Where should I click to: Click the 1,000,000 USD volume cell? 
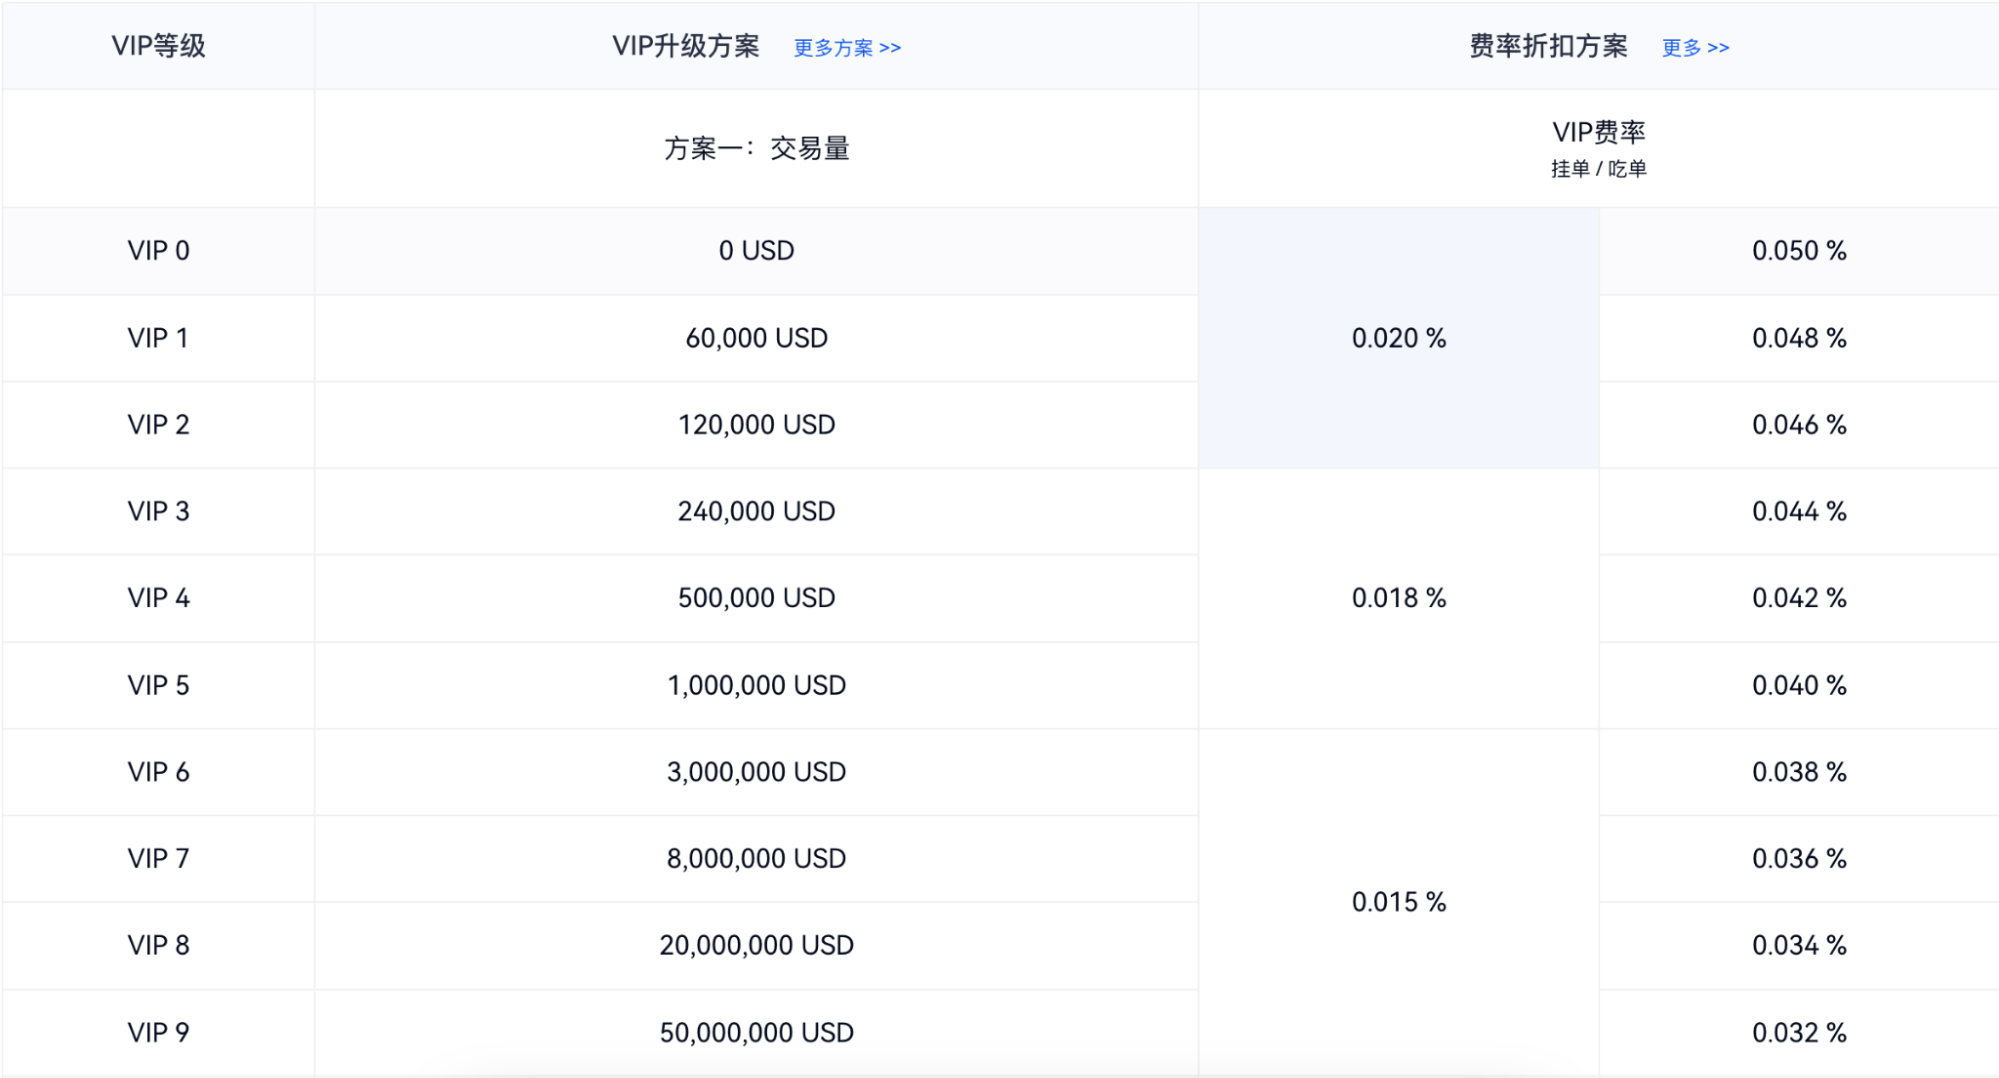point(757,685)
